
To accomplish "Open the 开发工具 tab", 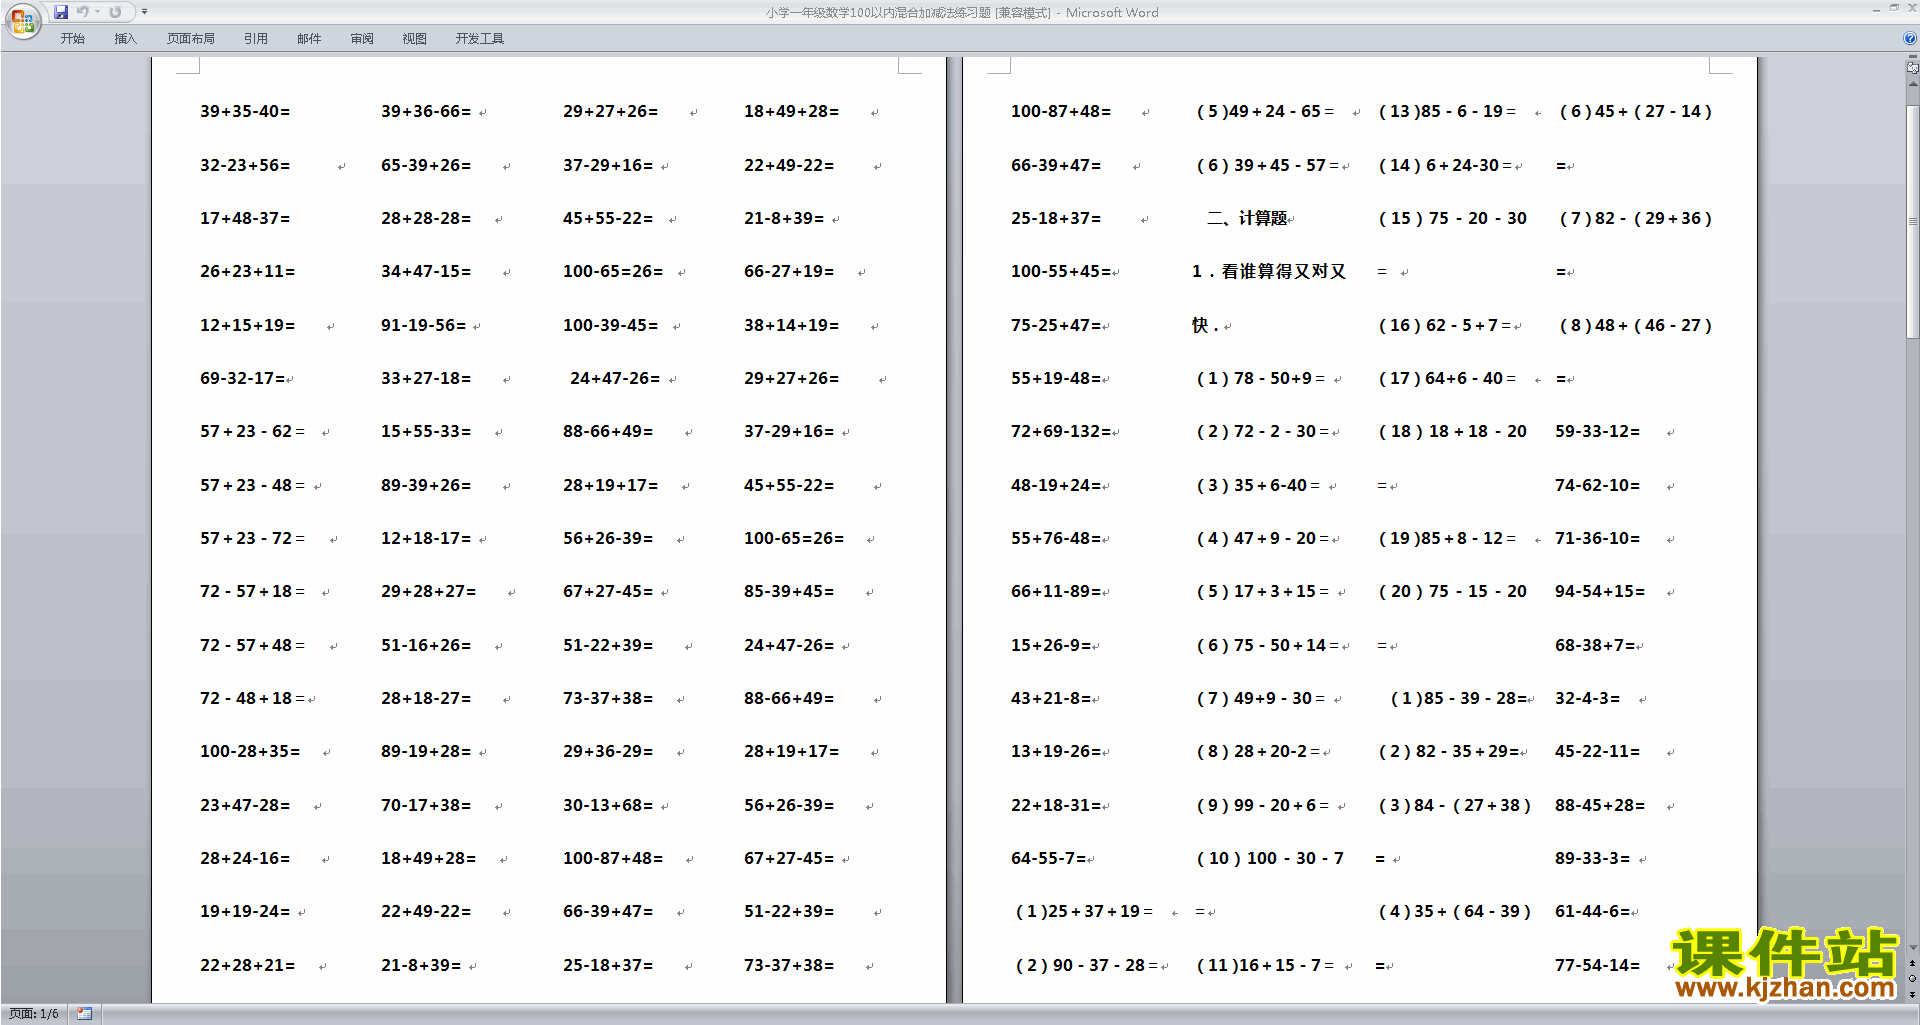I will [479, 38].
